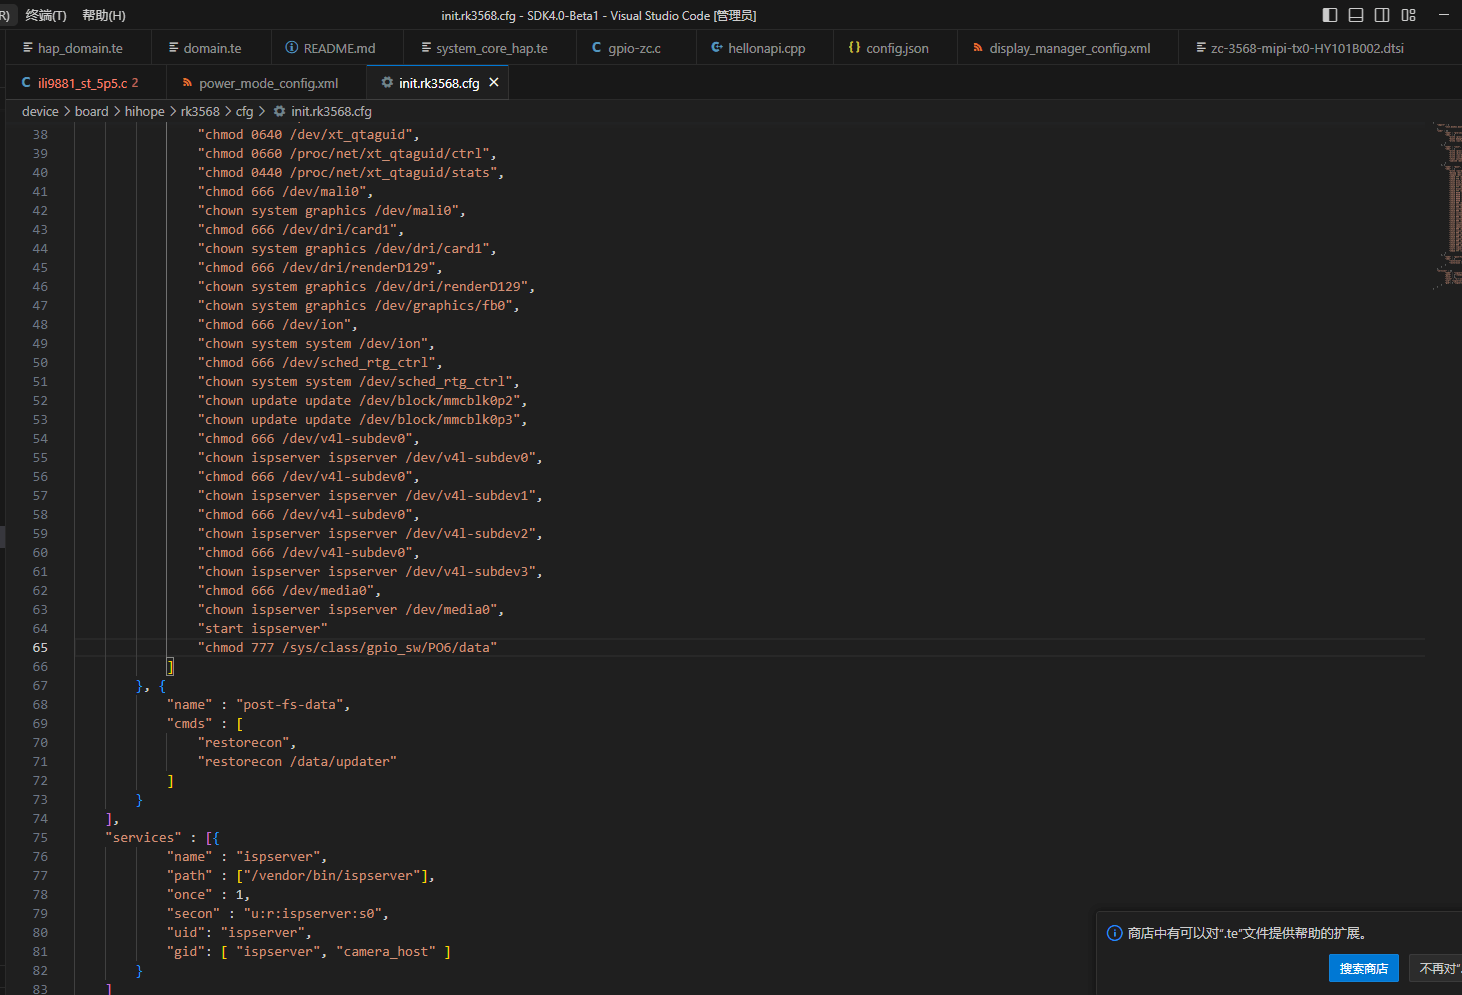This screenshot has height=995, width=1462.
Task: Switch to config.json tab
Action: pos(897,48)
